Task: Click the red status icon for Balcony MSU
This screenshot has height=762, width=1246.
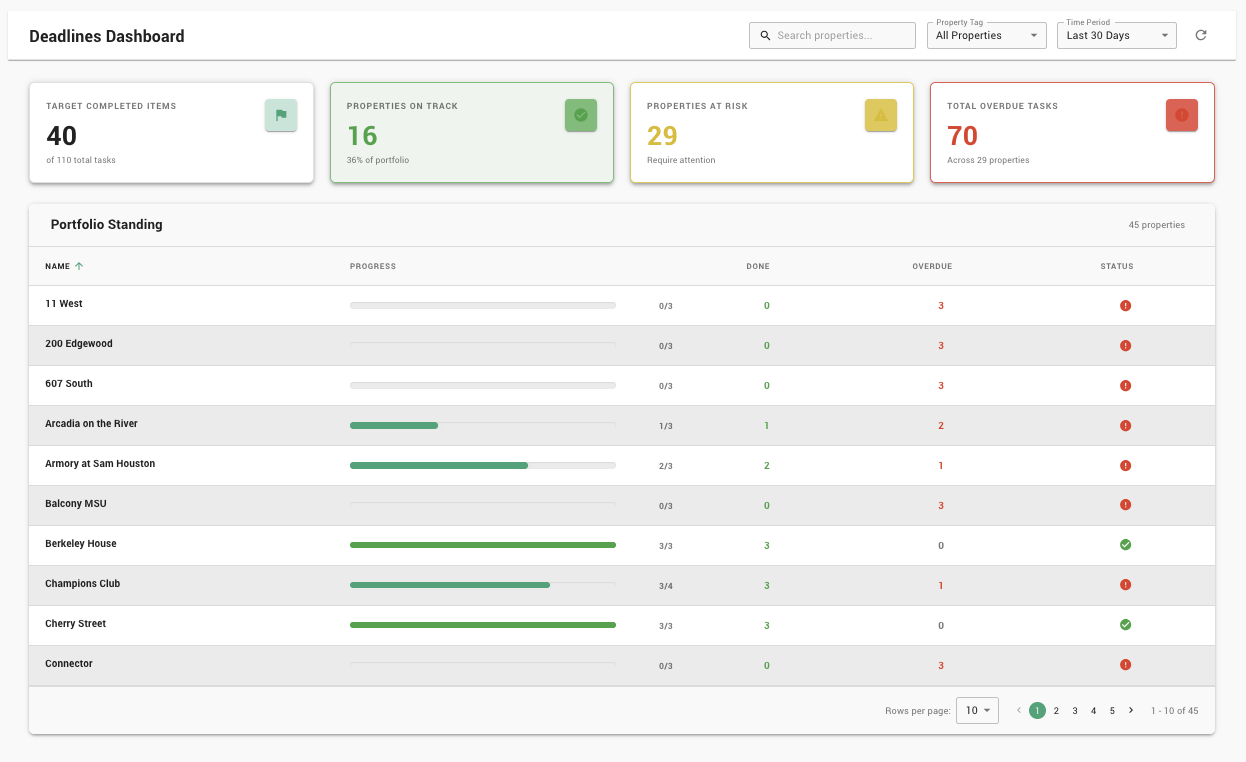Action: (1125, 505)
